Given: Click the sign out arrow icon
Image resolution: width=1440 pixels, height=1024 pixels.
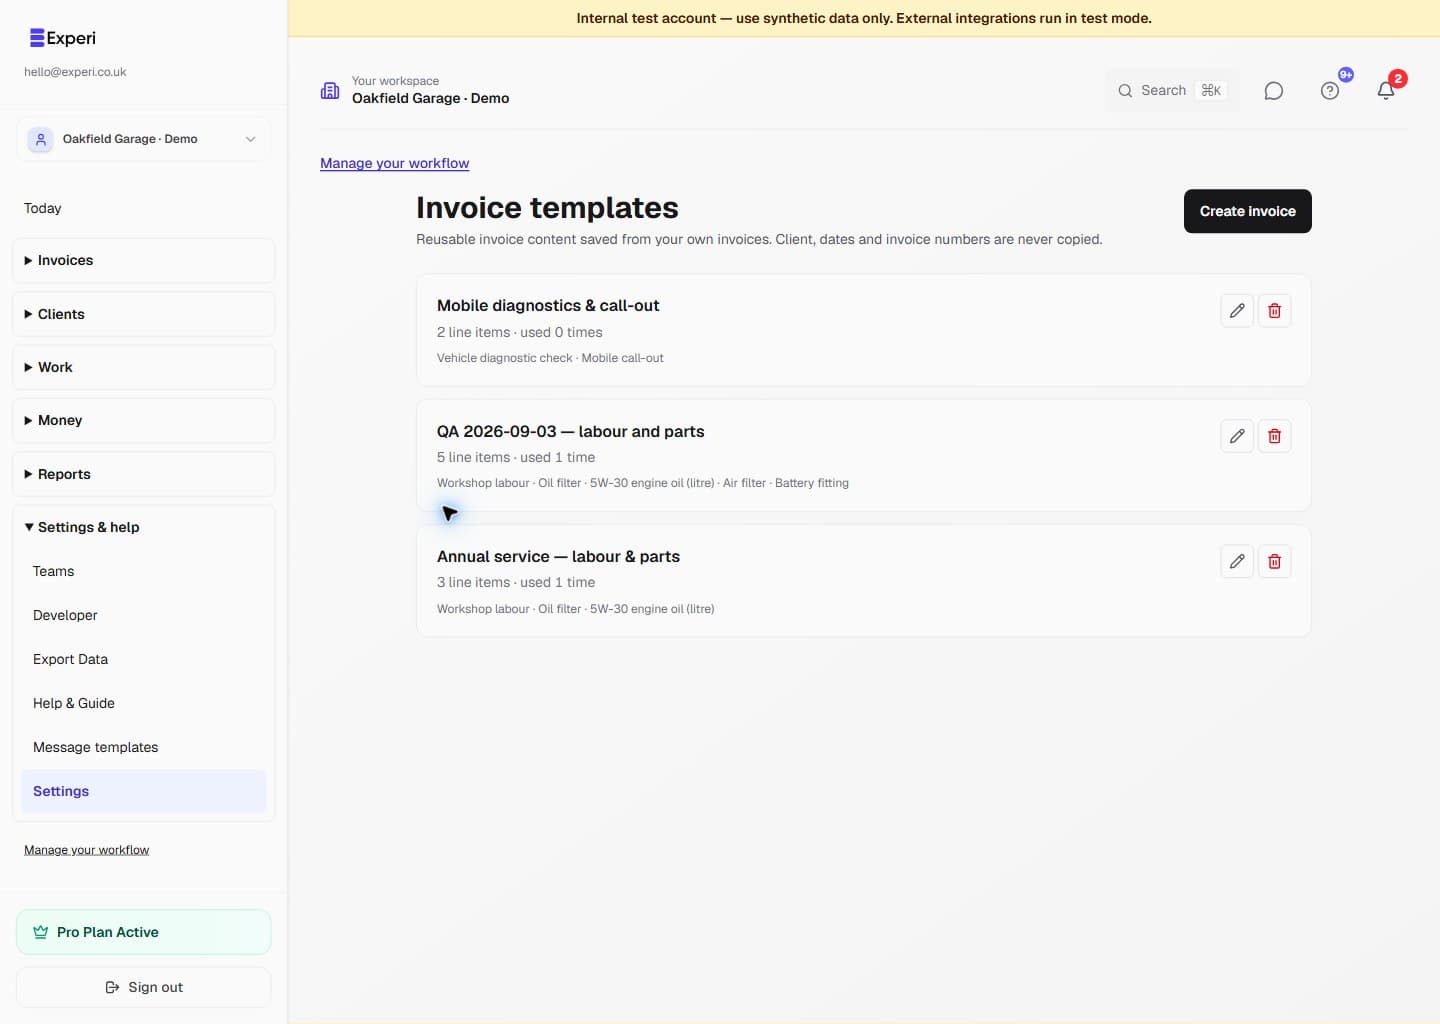Looking at the screenshot, I should [x=112, y=987].
